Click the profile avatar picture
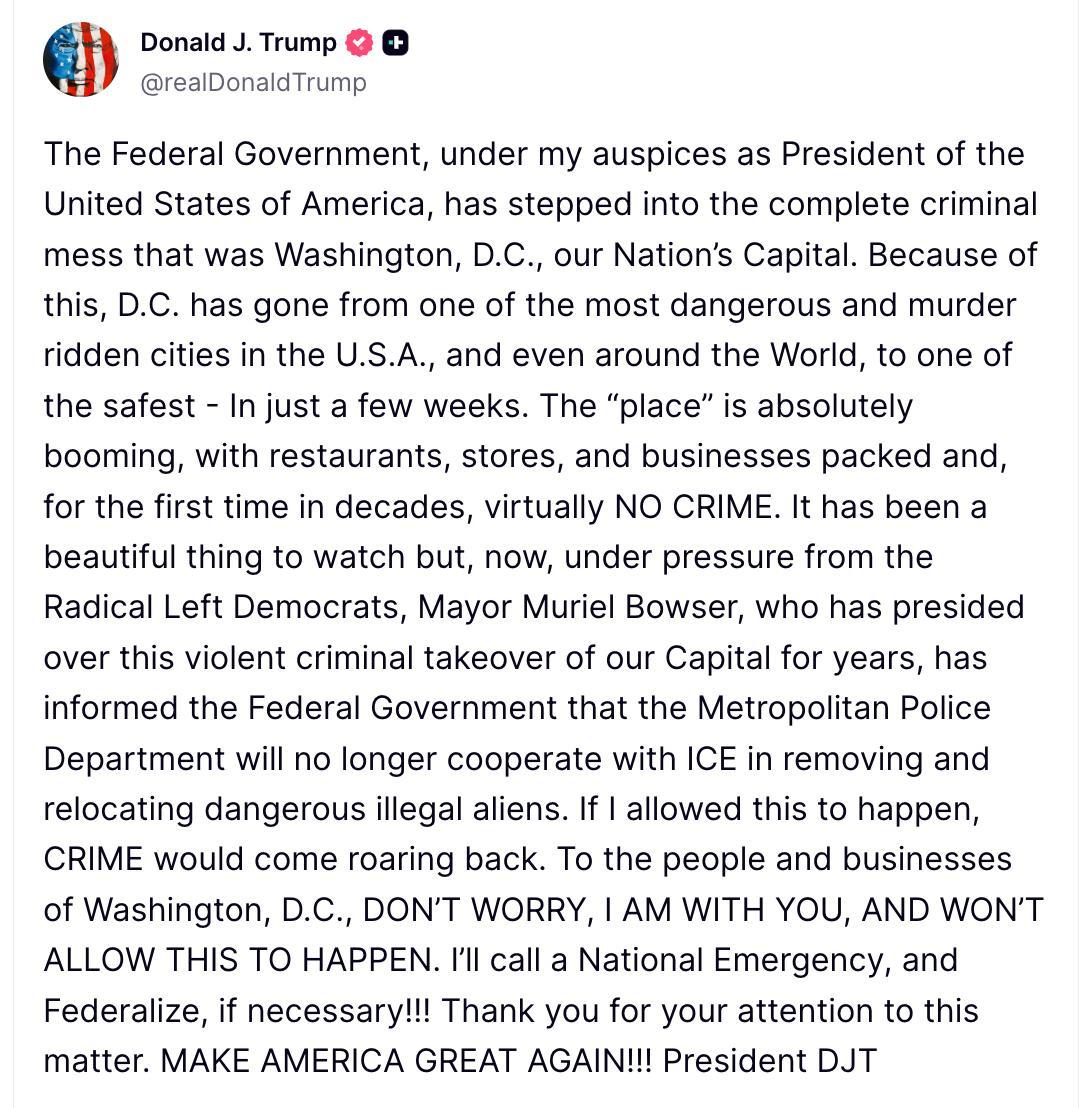 pyautogui.click(x=81, y=59)
